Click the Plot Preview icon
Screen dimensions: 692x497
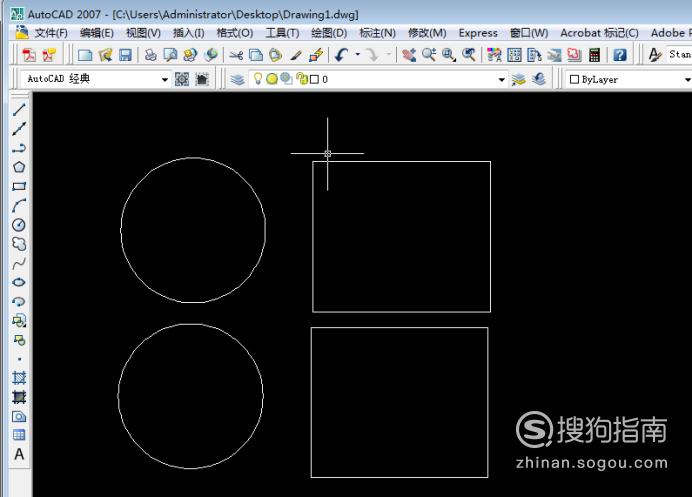[x=170, y=55]
